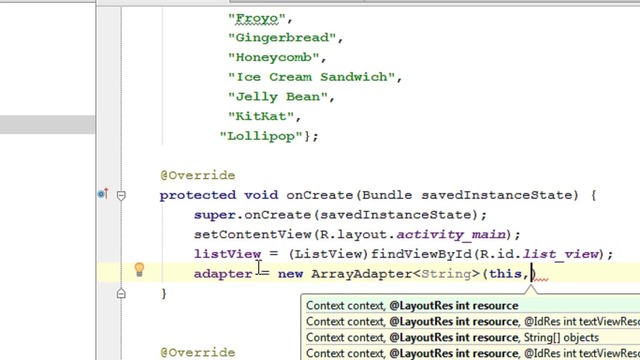Screen dimensions: 640x360
Task: Click the listView variable
Action: click(x=227, y=254)
